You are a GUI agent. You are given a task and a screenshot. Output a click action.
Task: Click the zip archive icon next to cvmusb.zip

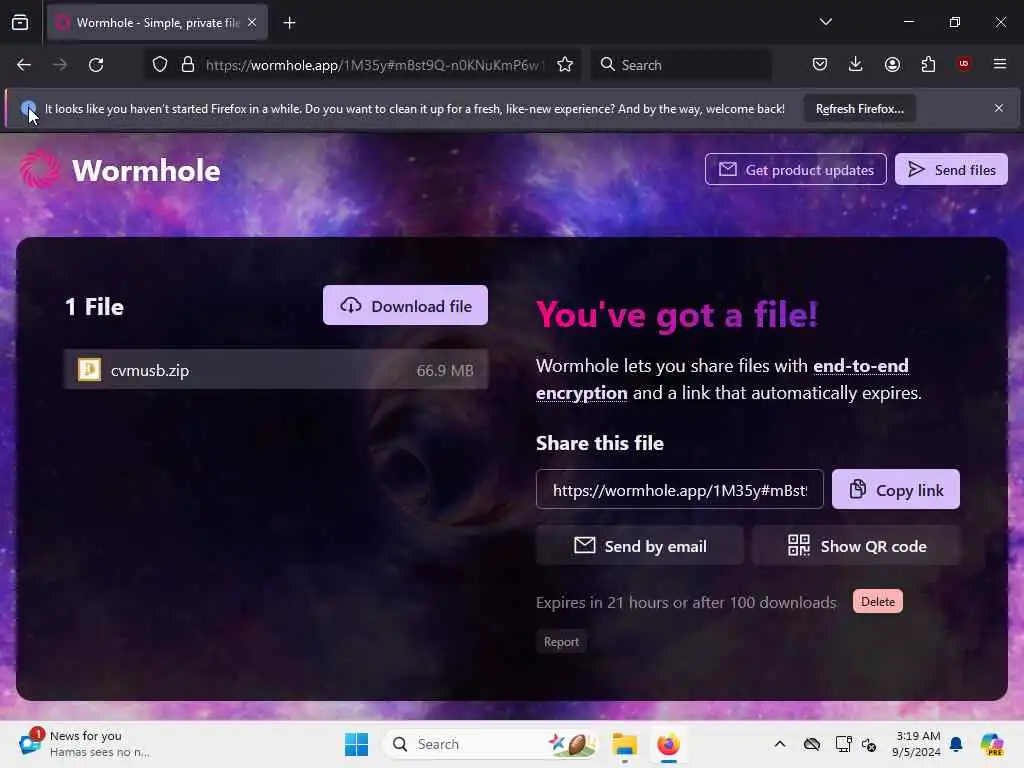[89, 370]
